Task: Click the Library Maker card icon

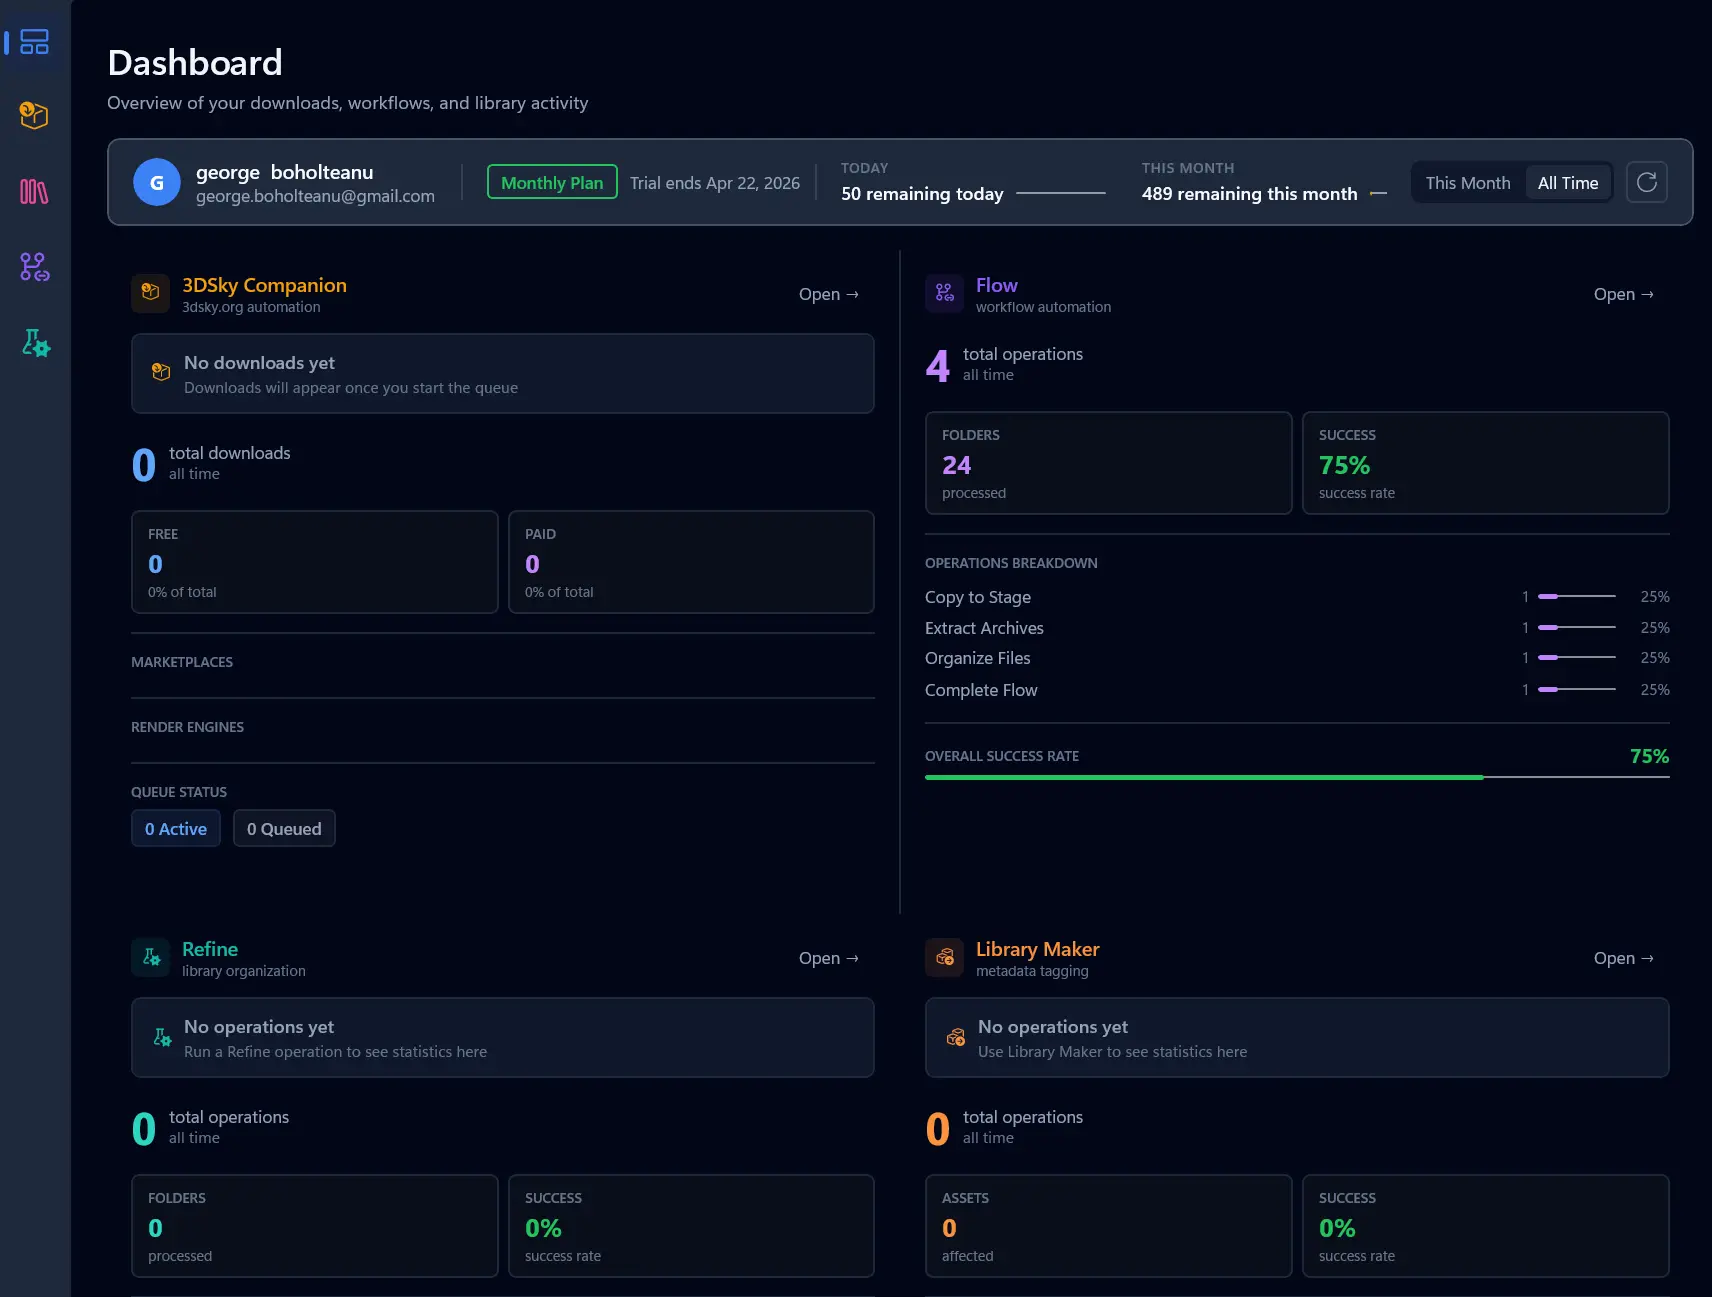Action: tap(944, 957)
